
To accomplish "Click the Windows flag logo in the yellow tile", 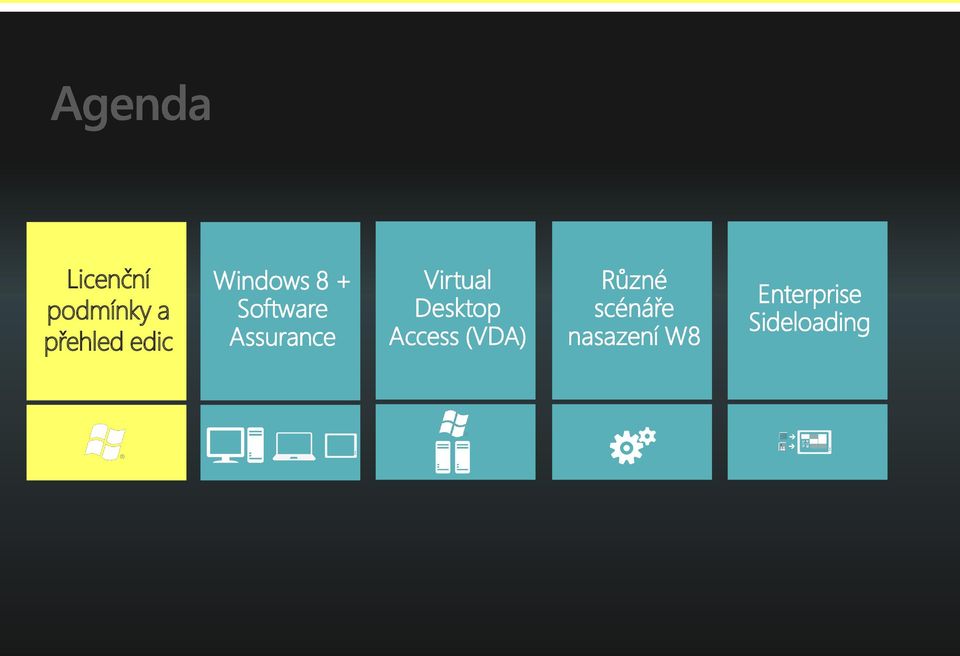I will (105, 442).
